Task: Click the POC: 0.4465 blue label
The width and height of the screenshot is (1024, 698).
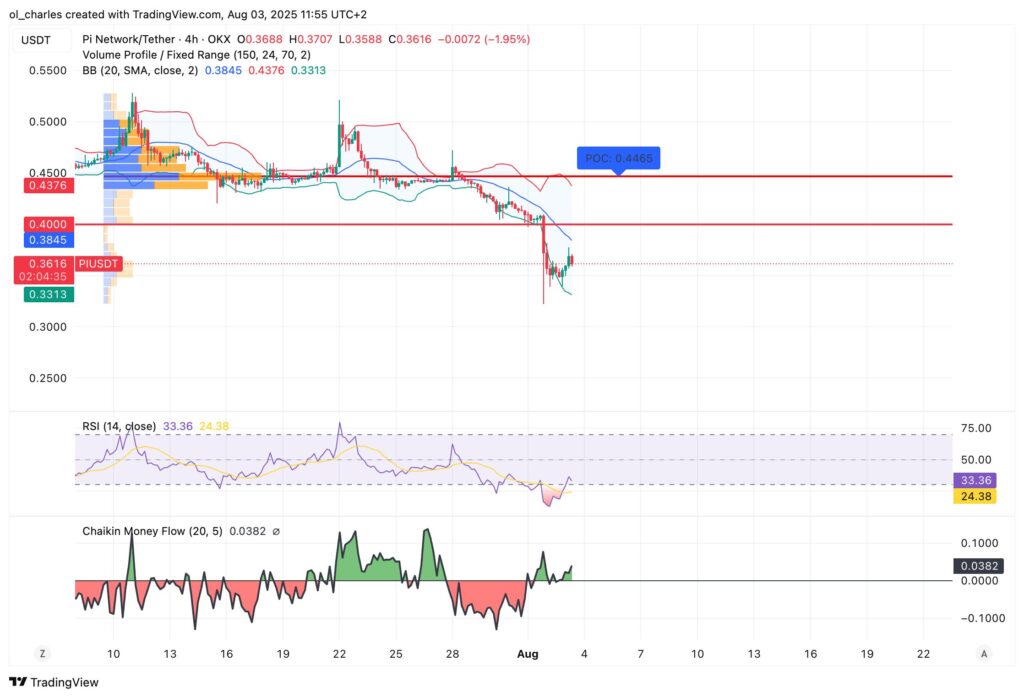Action: tap(619, 158)
